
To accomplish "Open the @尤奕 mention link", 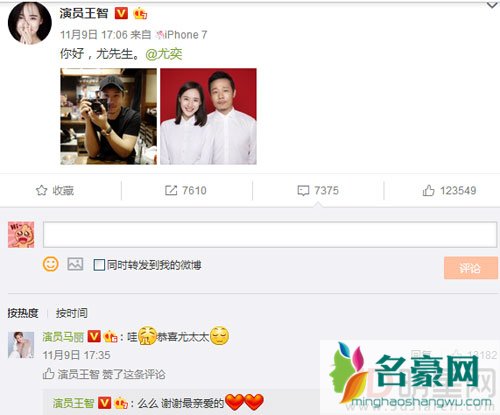I will coord(164,54).
